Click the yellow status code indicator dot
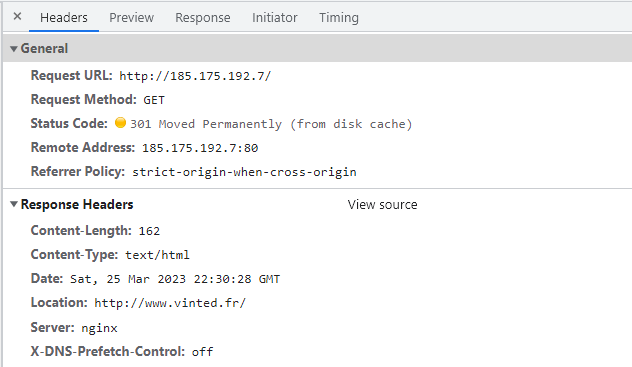 pos(120,122)
